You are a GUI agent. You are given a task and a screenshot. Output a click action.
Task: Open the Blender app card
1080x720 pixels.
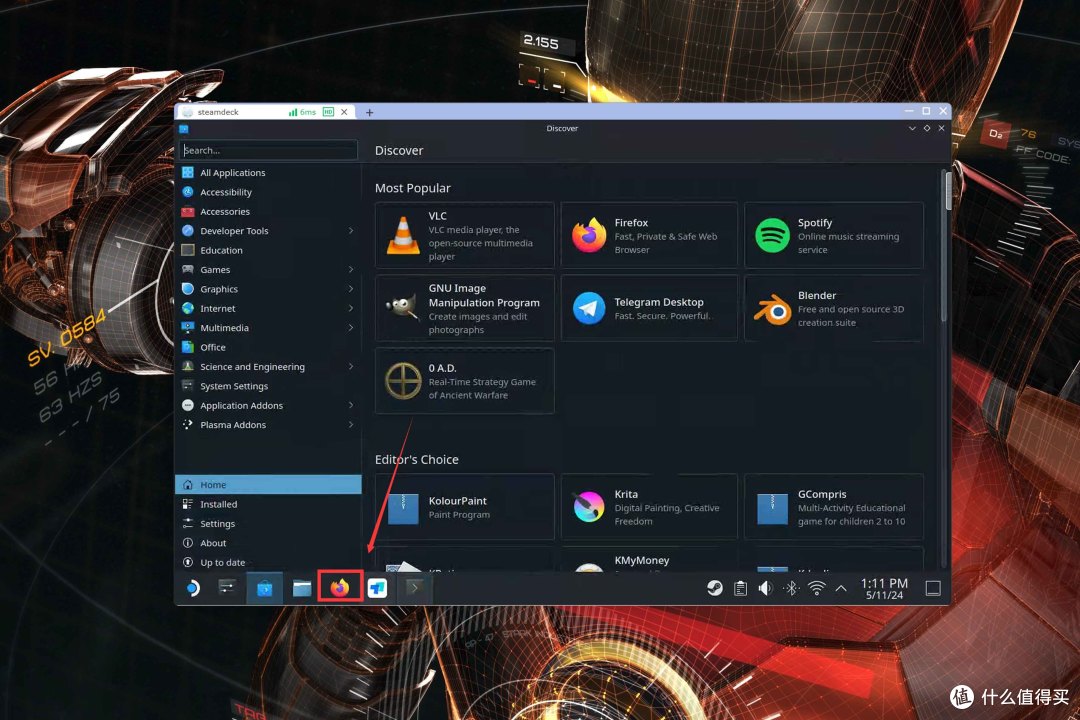pyautogui.click(x=833, y=308)
